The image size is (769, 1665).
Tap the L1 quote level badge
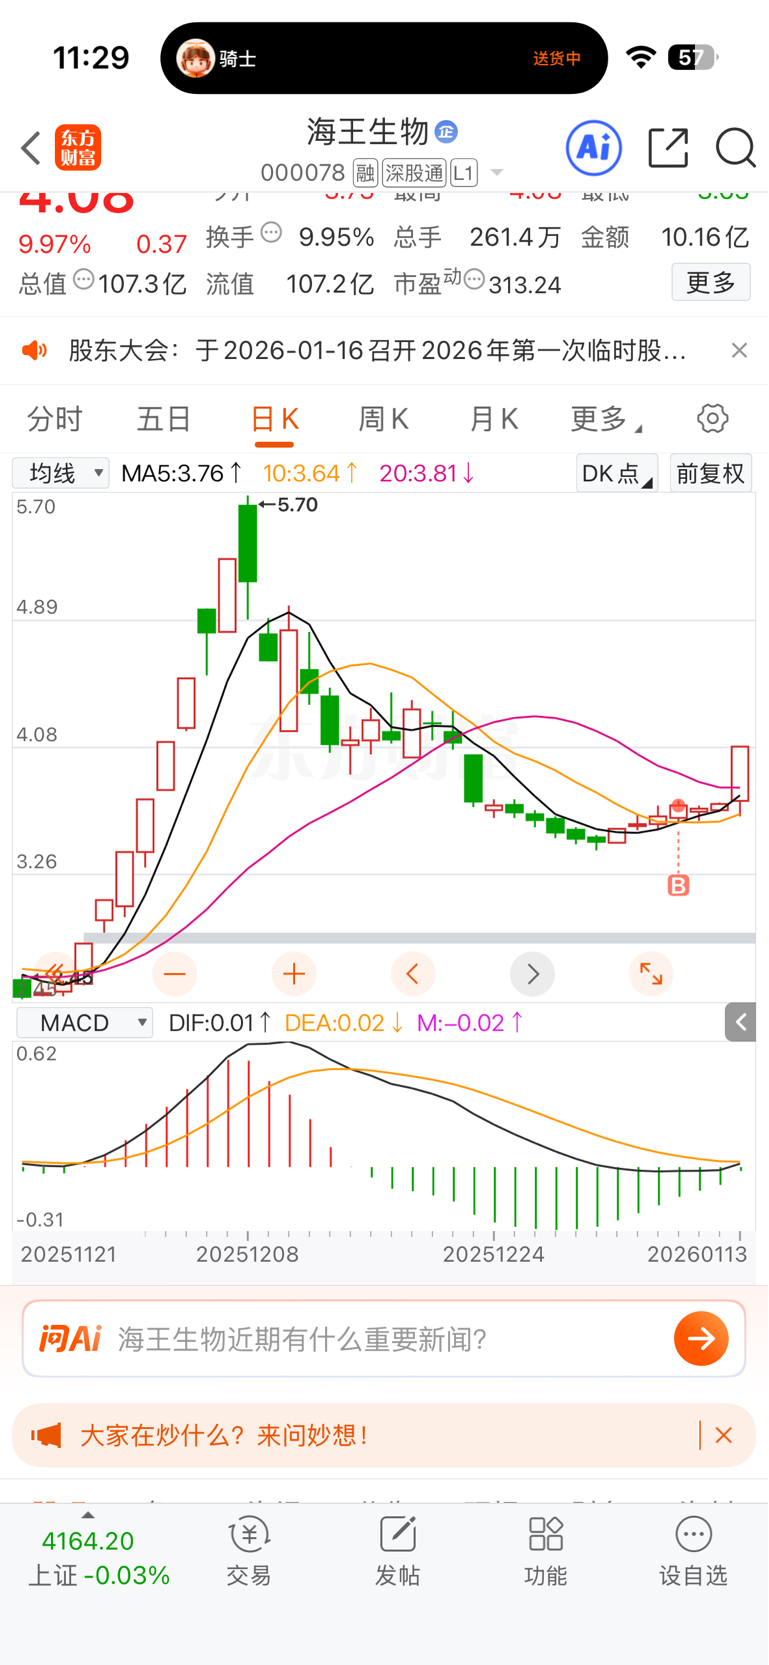pyautogui.click(x=463, y=173)
